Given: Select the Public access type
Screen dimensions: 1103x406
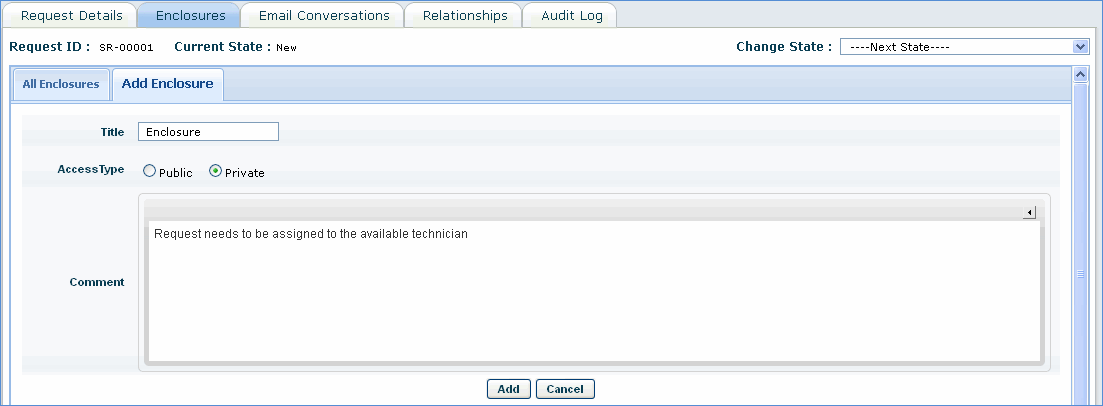Looking at the screenshot, I should [x=150, y=172].
